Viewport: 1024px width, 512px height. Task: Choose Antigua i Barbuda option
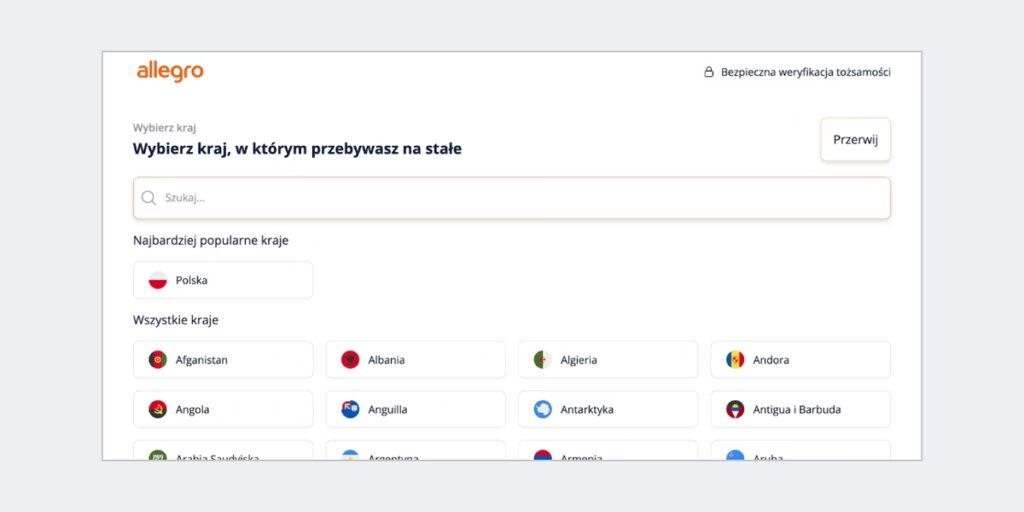click(800, 410)
